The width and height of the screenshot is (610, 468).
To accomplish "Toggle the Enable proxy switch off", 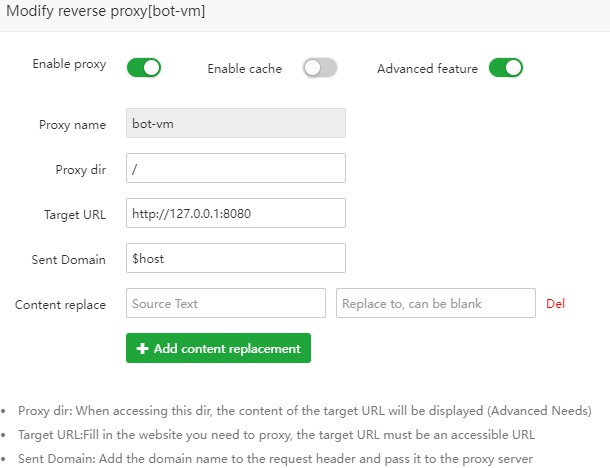I will (144, 68).
